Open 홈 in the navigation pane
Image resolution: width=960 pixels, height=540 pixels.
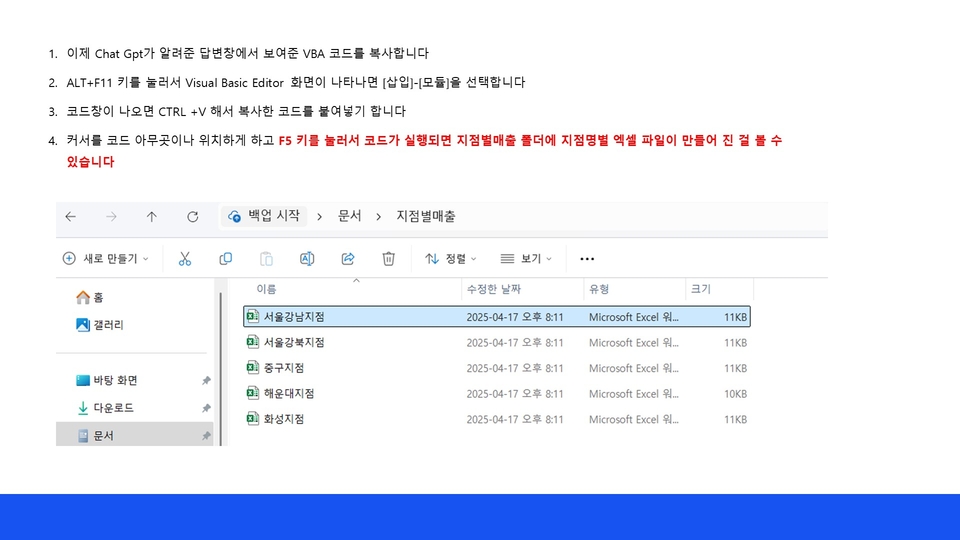pos(90,298)
